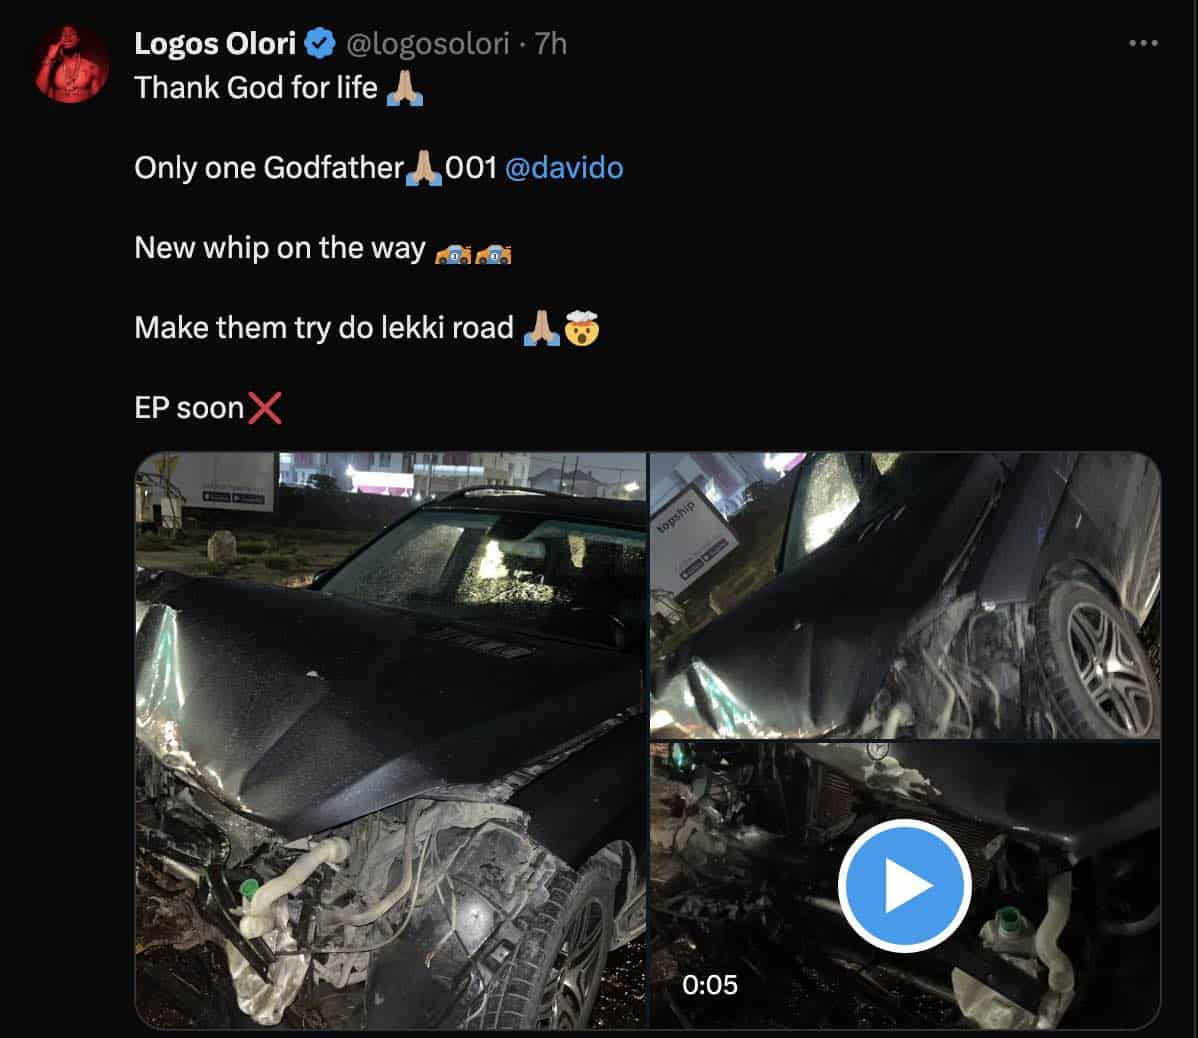The height and width of the screenshot is (1038, 1198).
Task: Open the 7h timestamp link
Action: (551, 44)
